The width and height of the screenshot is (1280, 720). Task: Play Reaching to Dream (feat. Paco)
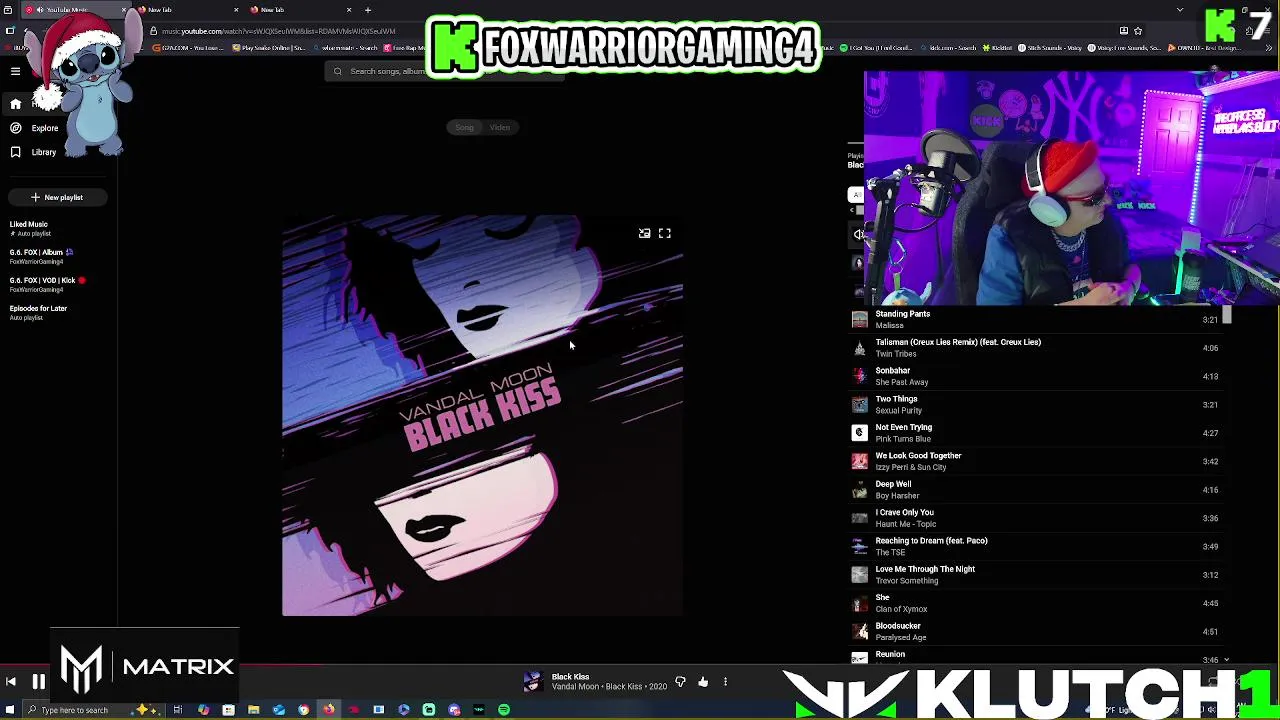coord(1038,546)
